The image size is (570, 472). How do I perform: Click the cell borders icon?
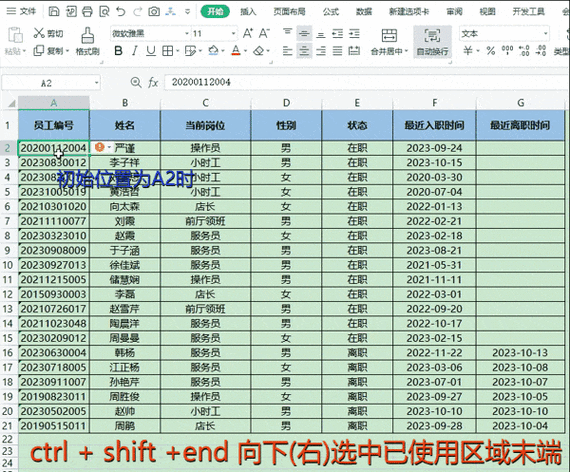pos(167,51)
